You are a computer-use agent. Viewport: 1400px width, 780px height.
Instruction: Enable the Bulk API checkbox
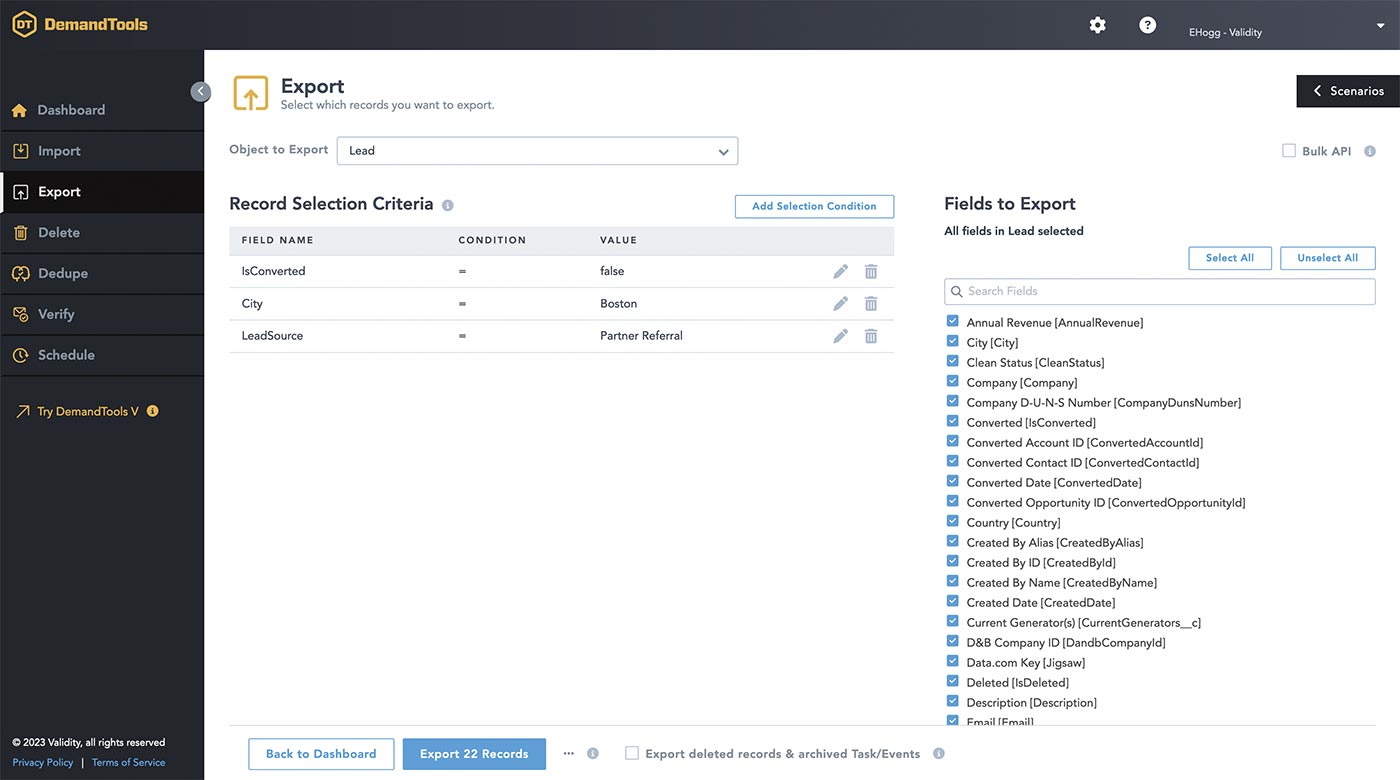(x=1289, y=151)
